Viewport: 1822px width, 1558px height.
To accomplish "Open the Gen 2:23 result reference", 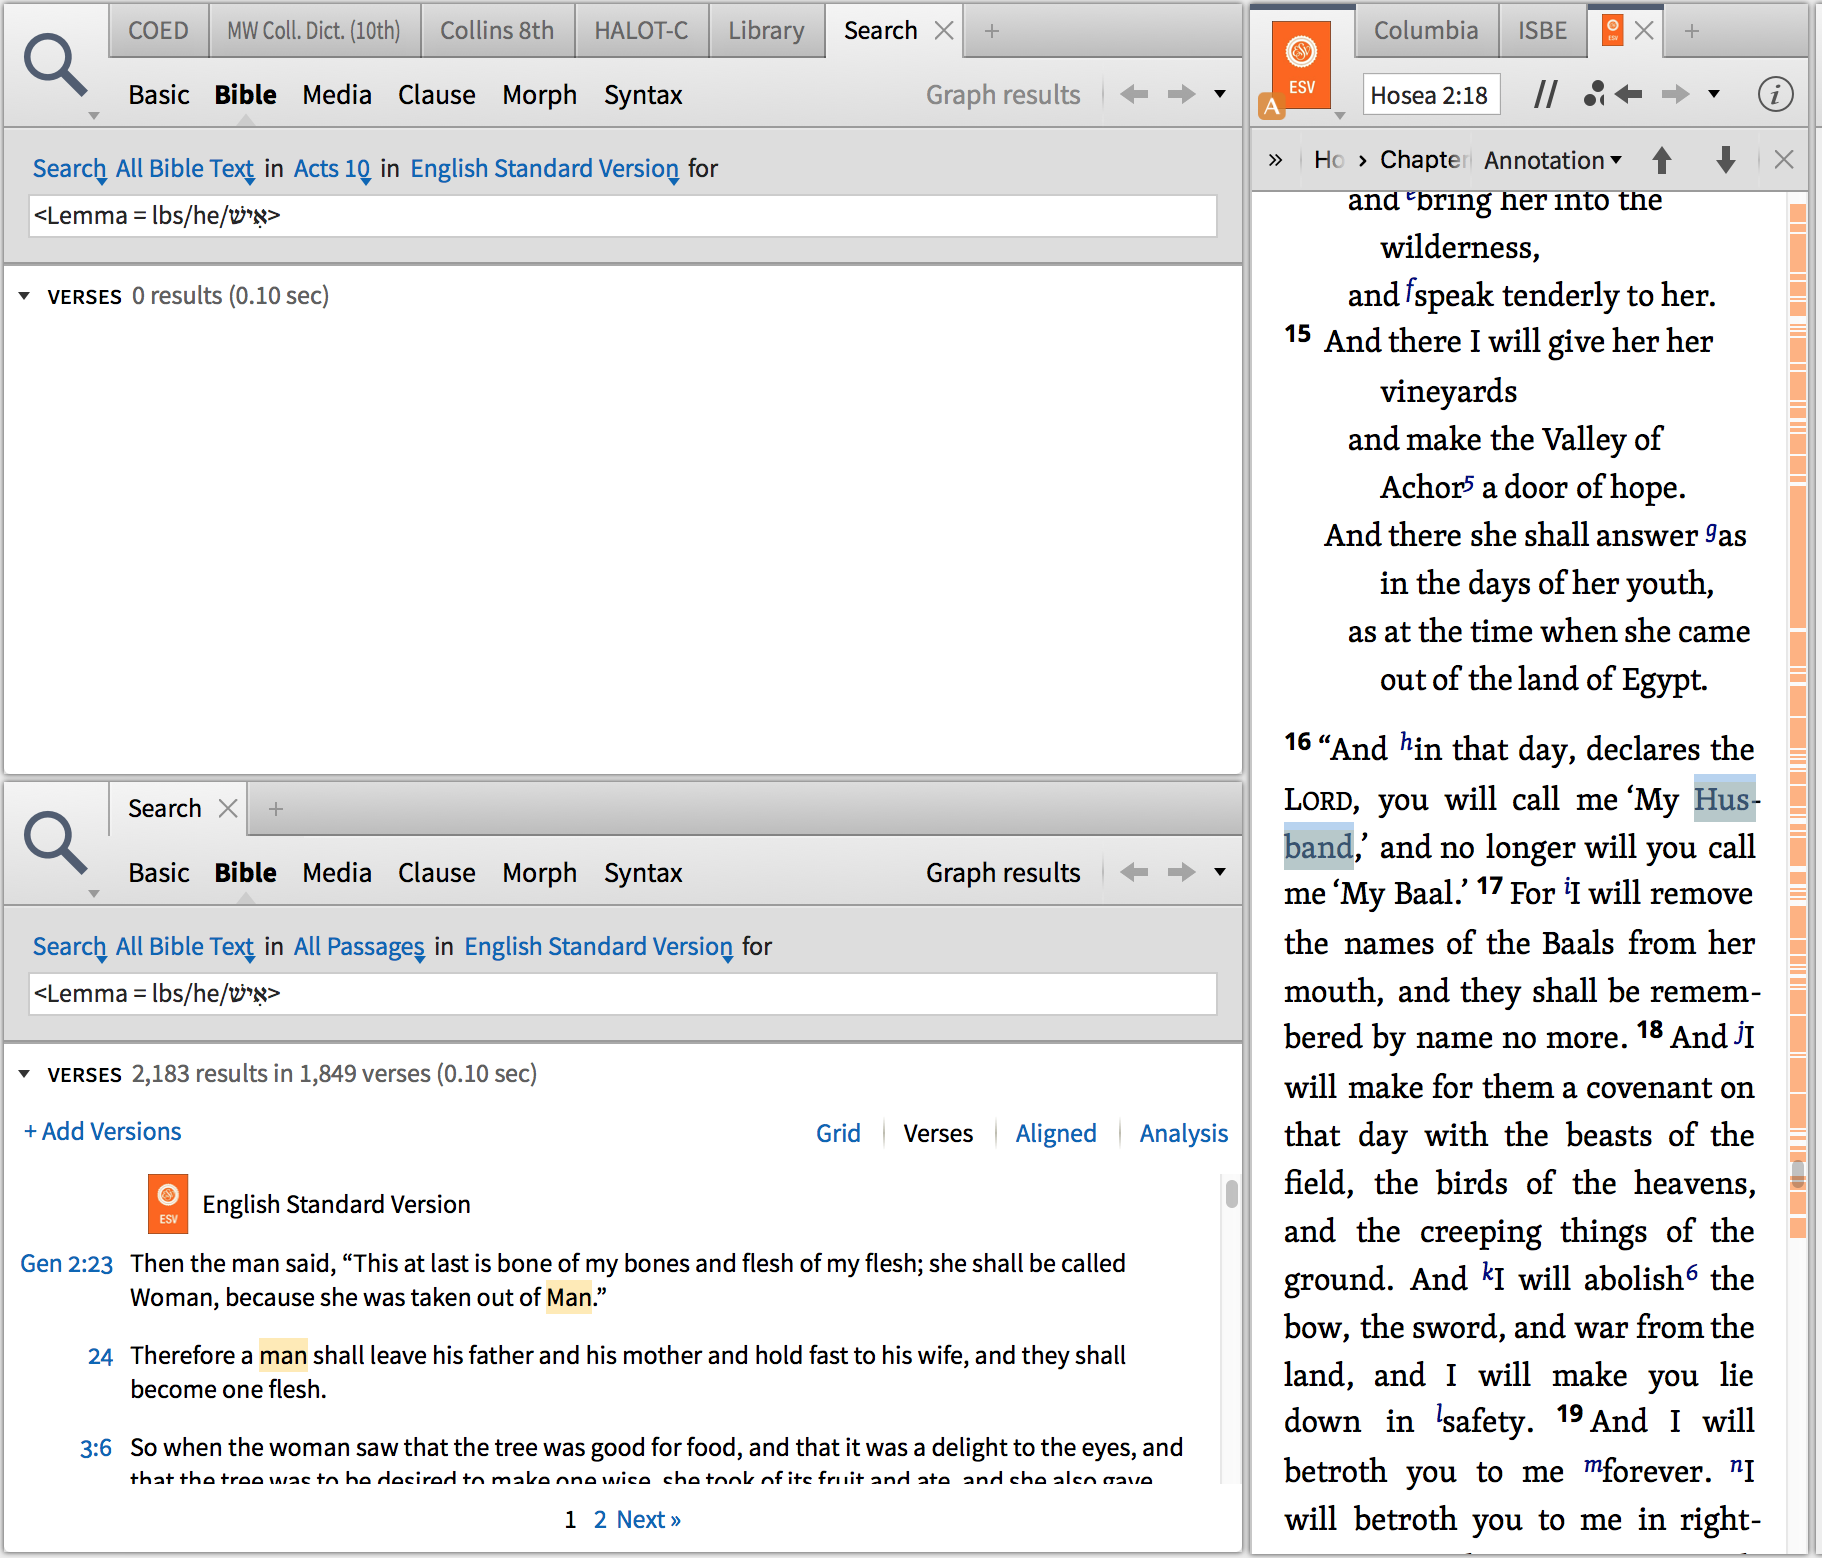I will 67,1264.
